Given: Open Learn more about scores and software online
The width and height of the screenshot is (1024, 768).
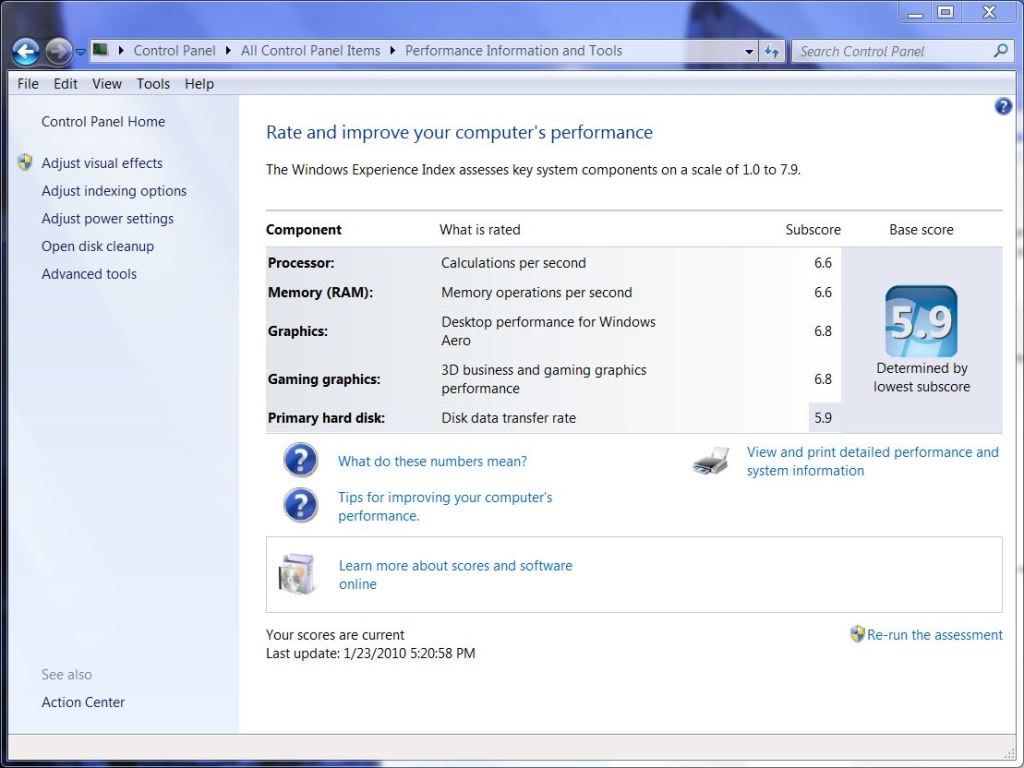Looking at the screenshot, I should (x=455, y=575).
